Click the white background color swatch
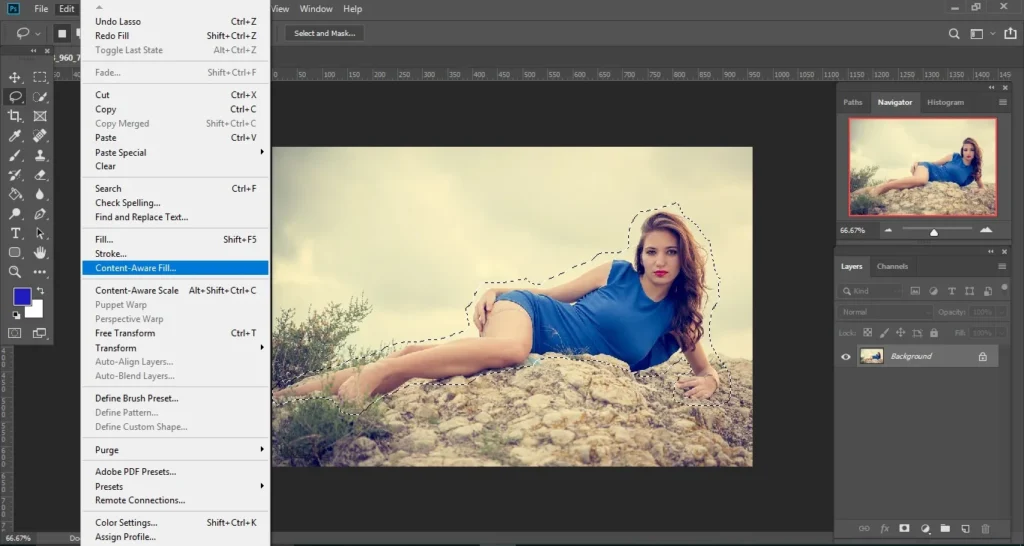This screenshot has height=546, width=1024. (x=36, y=310)
